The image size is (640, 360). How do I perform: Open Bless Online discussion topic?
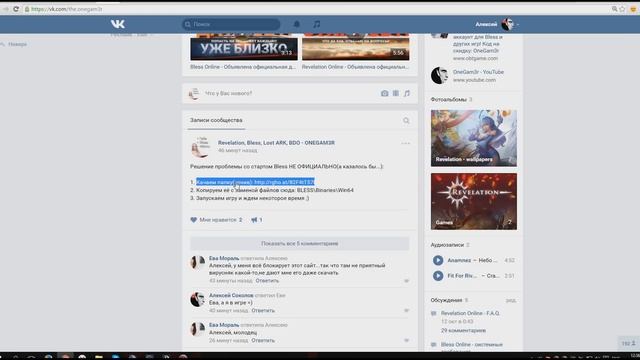coord(471,344)
